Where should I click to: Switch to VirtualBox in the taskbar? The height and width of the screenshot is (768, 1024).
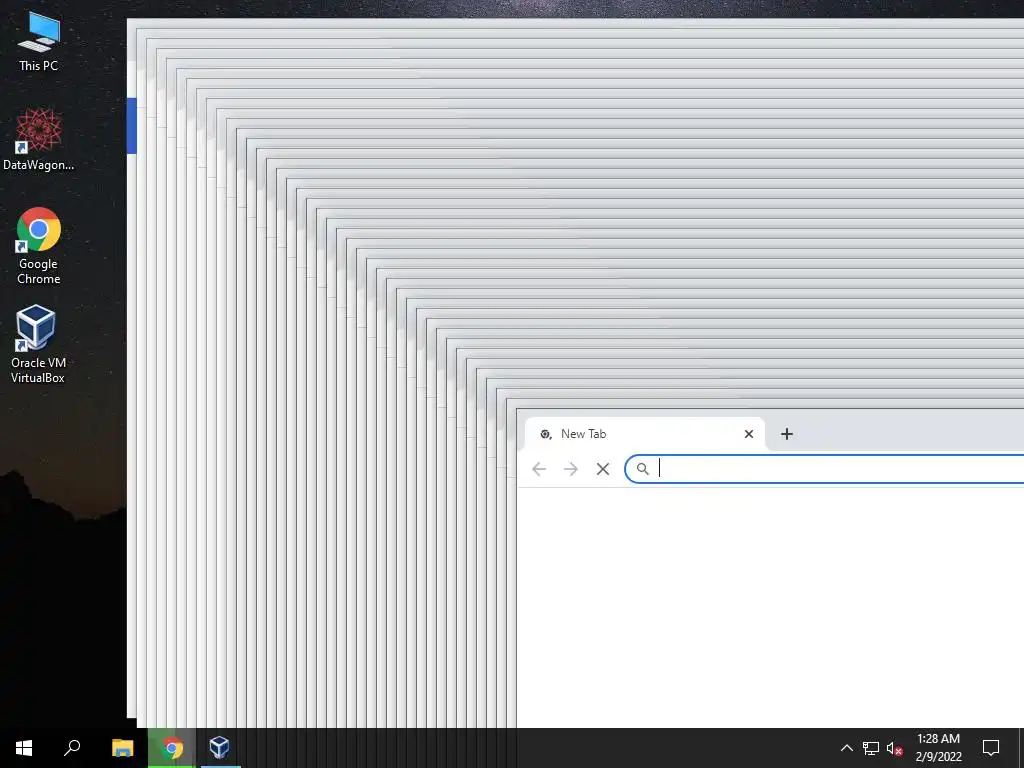pyautogui.click(x=219, y=748)
